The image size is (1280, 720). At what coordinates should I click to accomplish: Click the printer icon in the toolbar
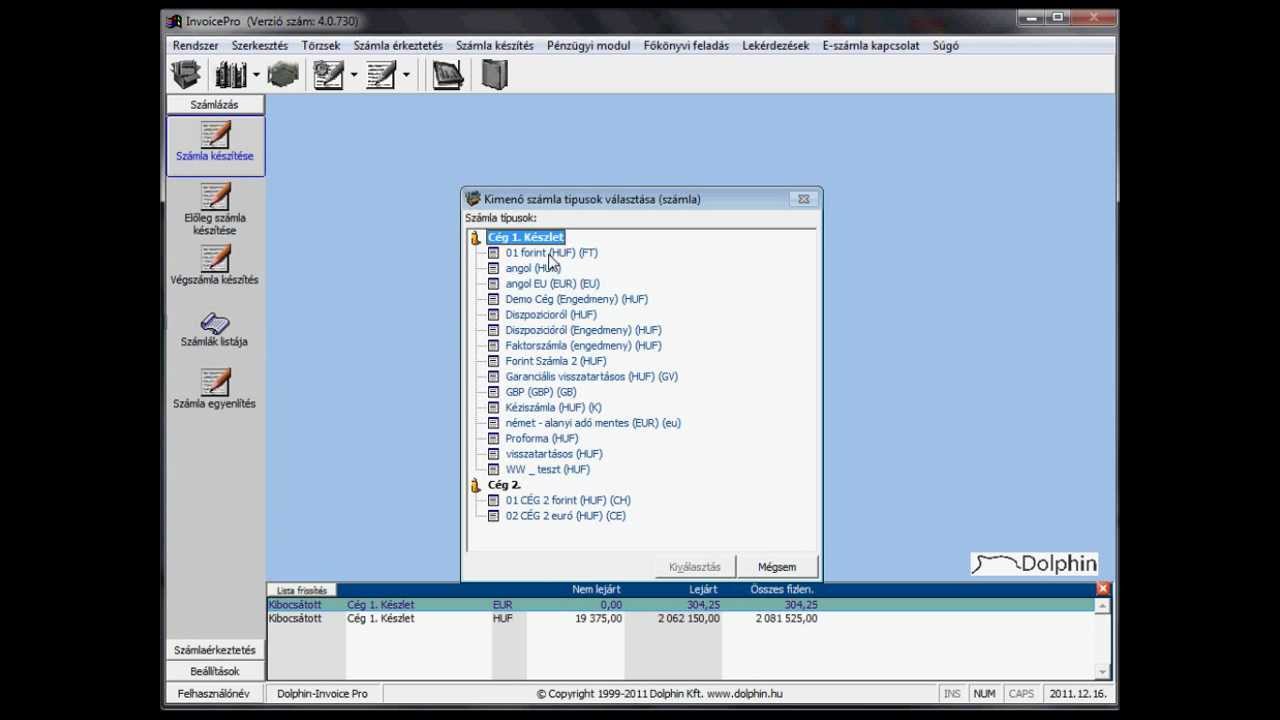[186, 75]
